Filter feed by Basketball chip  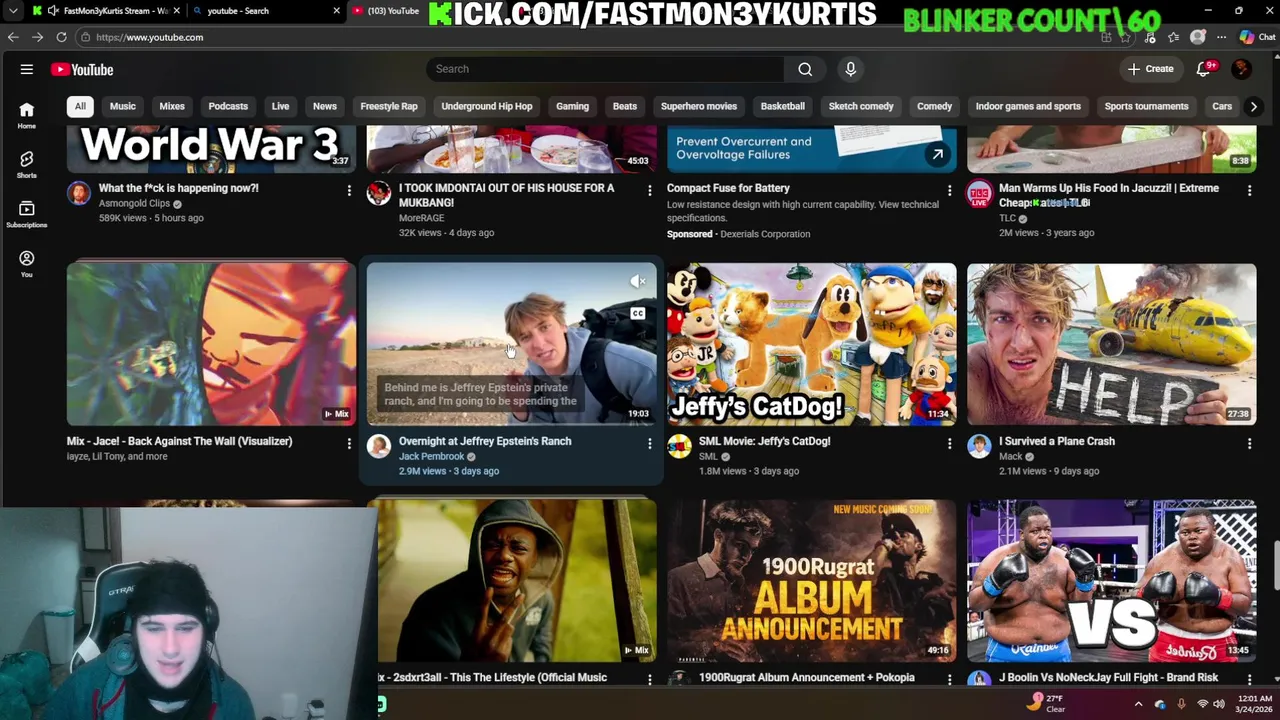(x=782, y=106)
